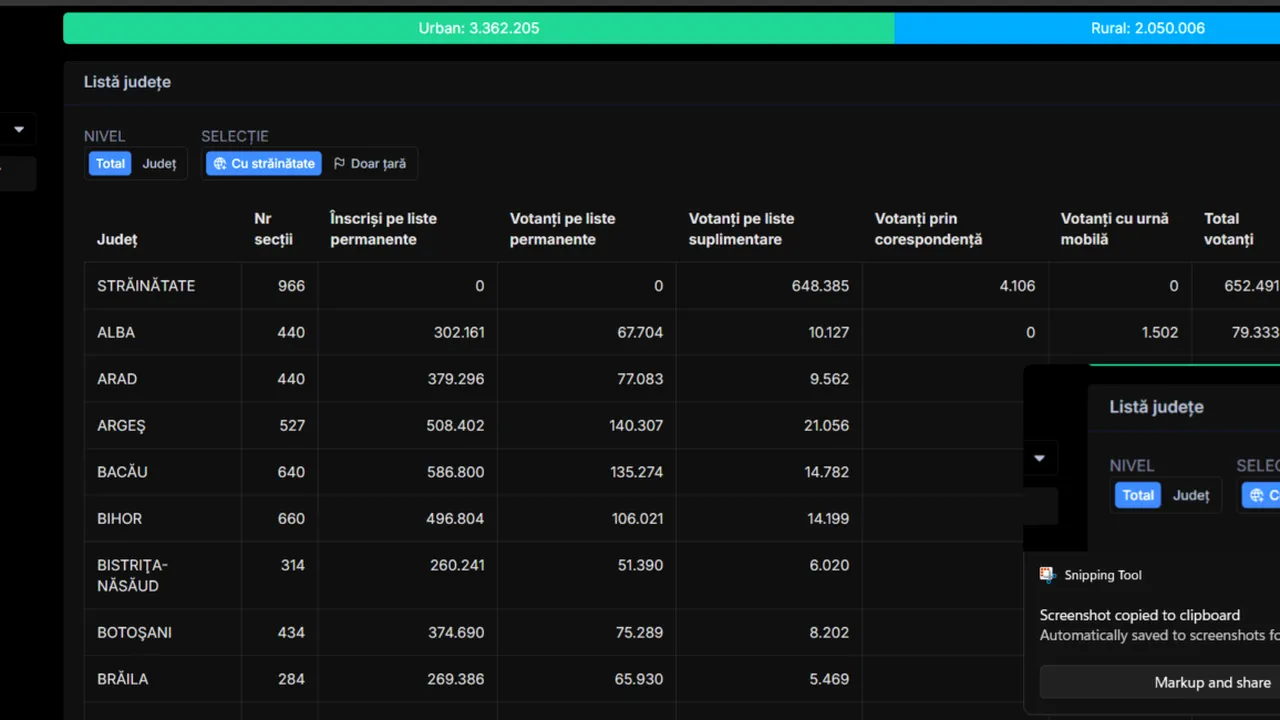The image size is (1280, 720).
Task: Click the Votanți prin corespondență column header
Action: point(928,229)
